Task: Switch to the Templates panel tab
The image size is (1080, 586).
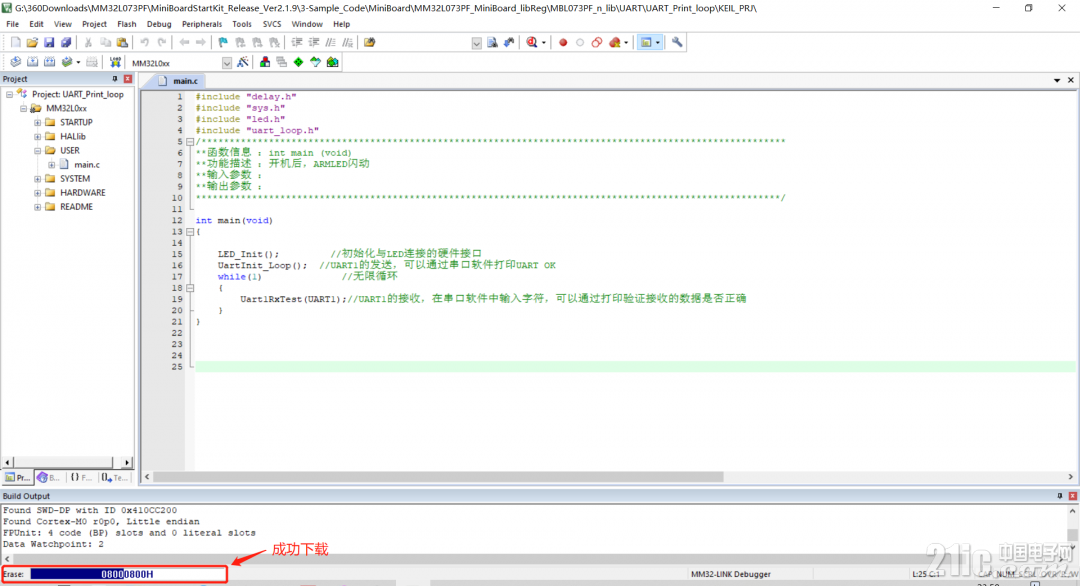Action: coord(114,477)
